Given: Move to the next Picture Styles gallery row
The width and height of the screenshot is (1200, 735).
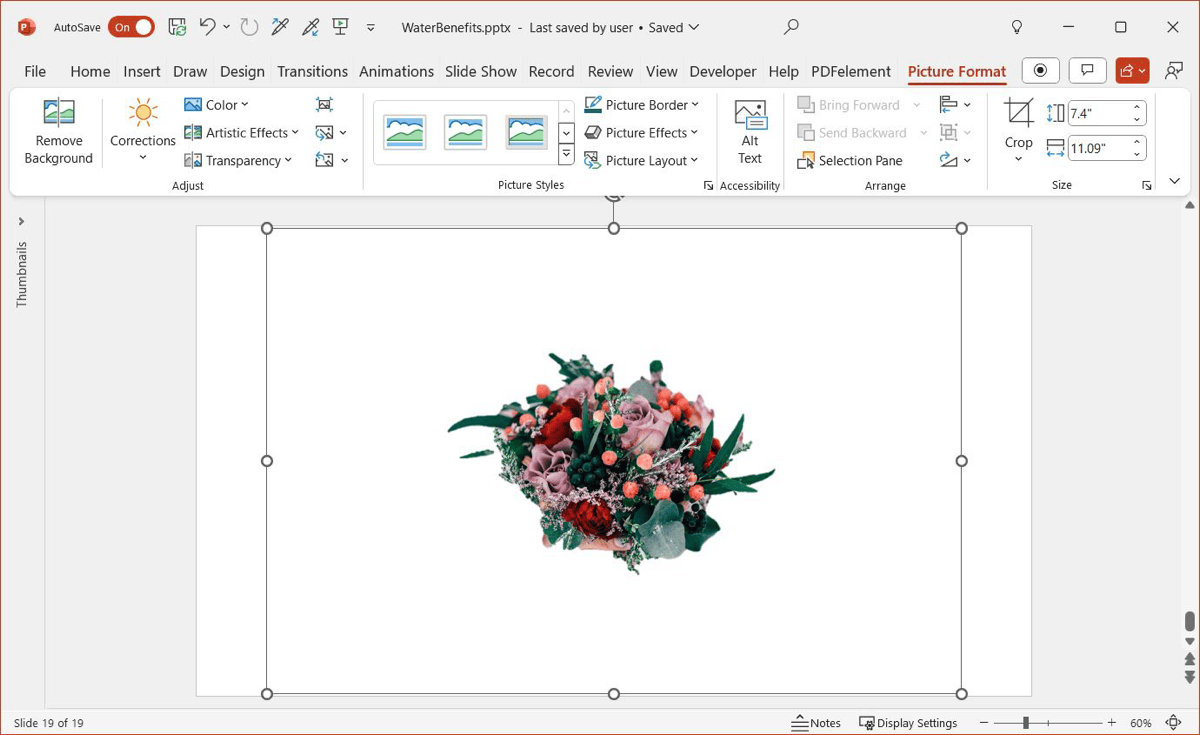Looking at the screenshot, I should tap(566, 132).
